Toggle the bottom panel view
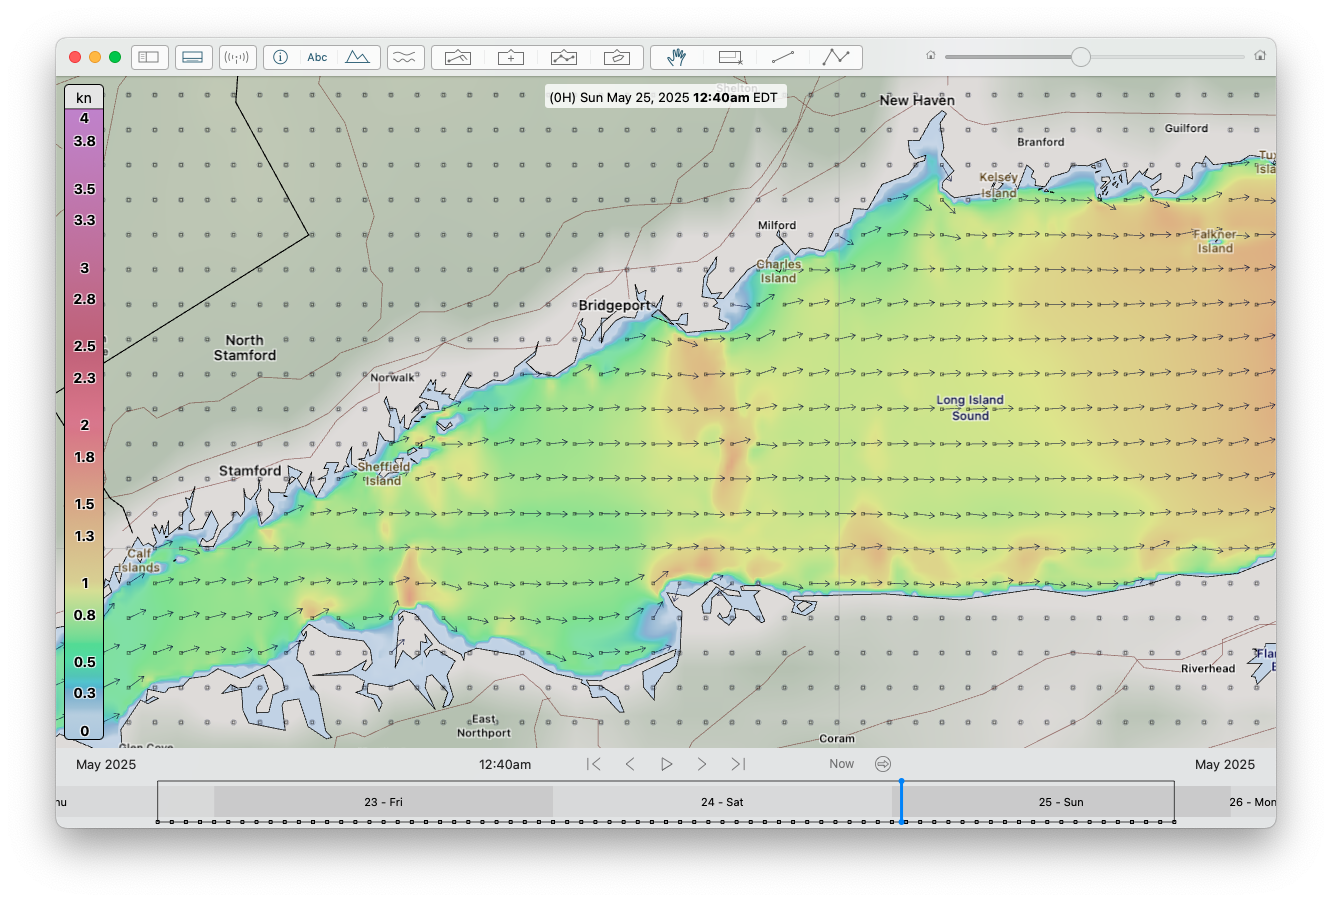The width and height of the screenshot is (1332, 902). 193,57
